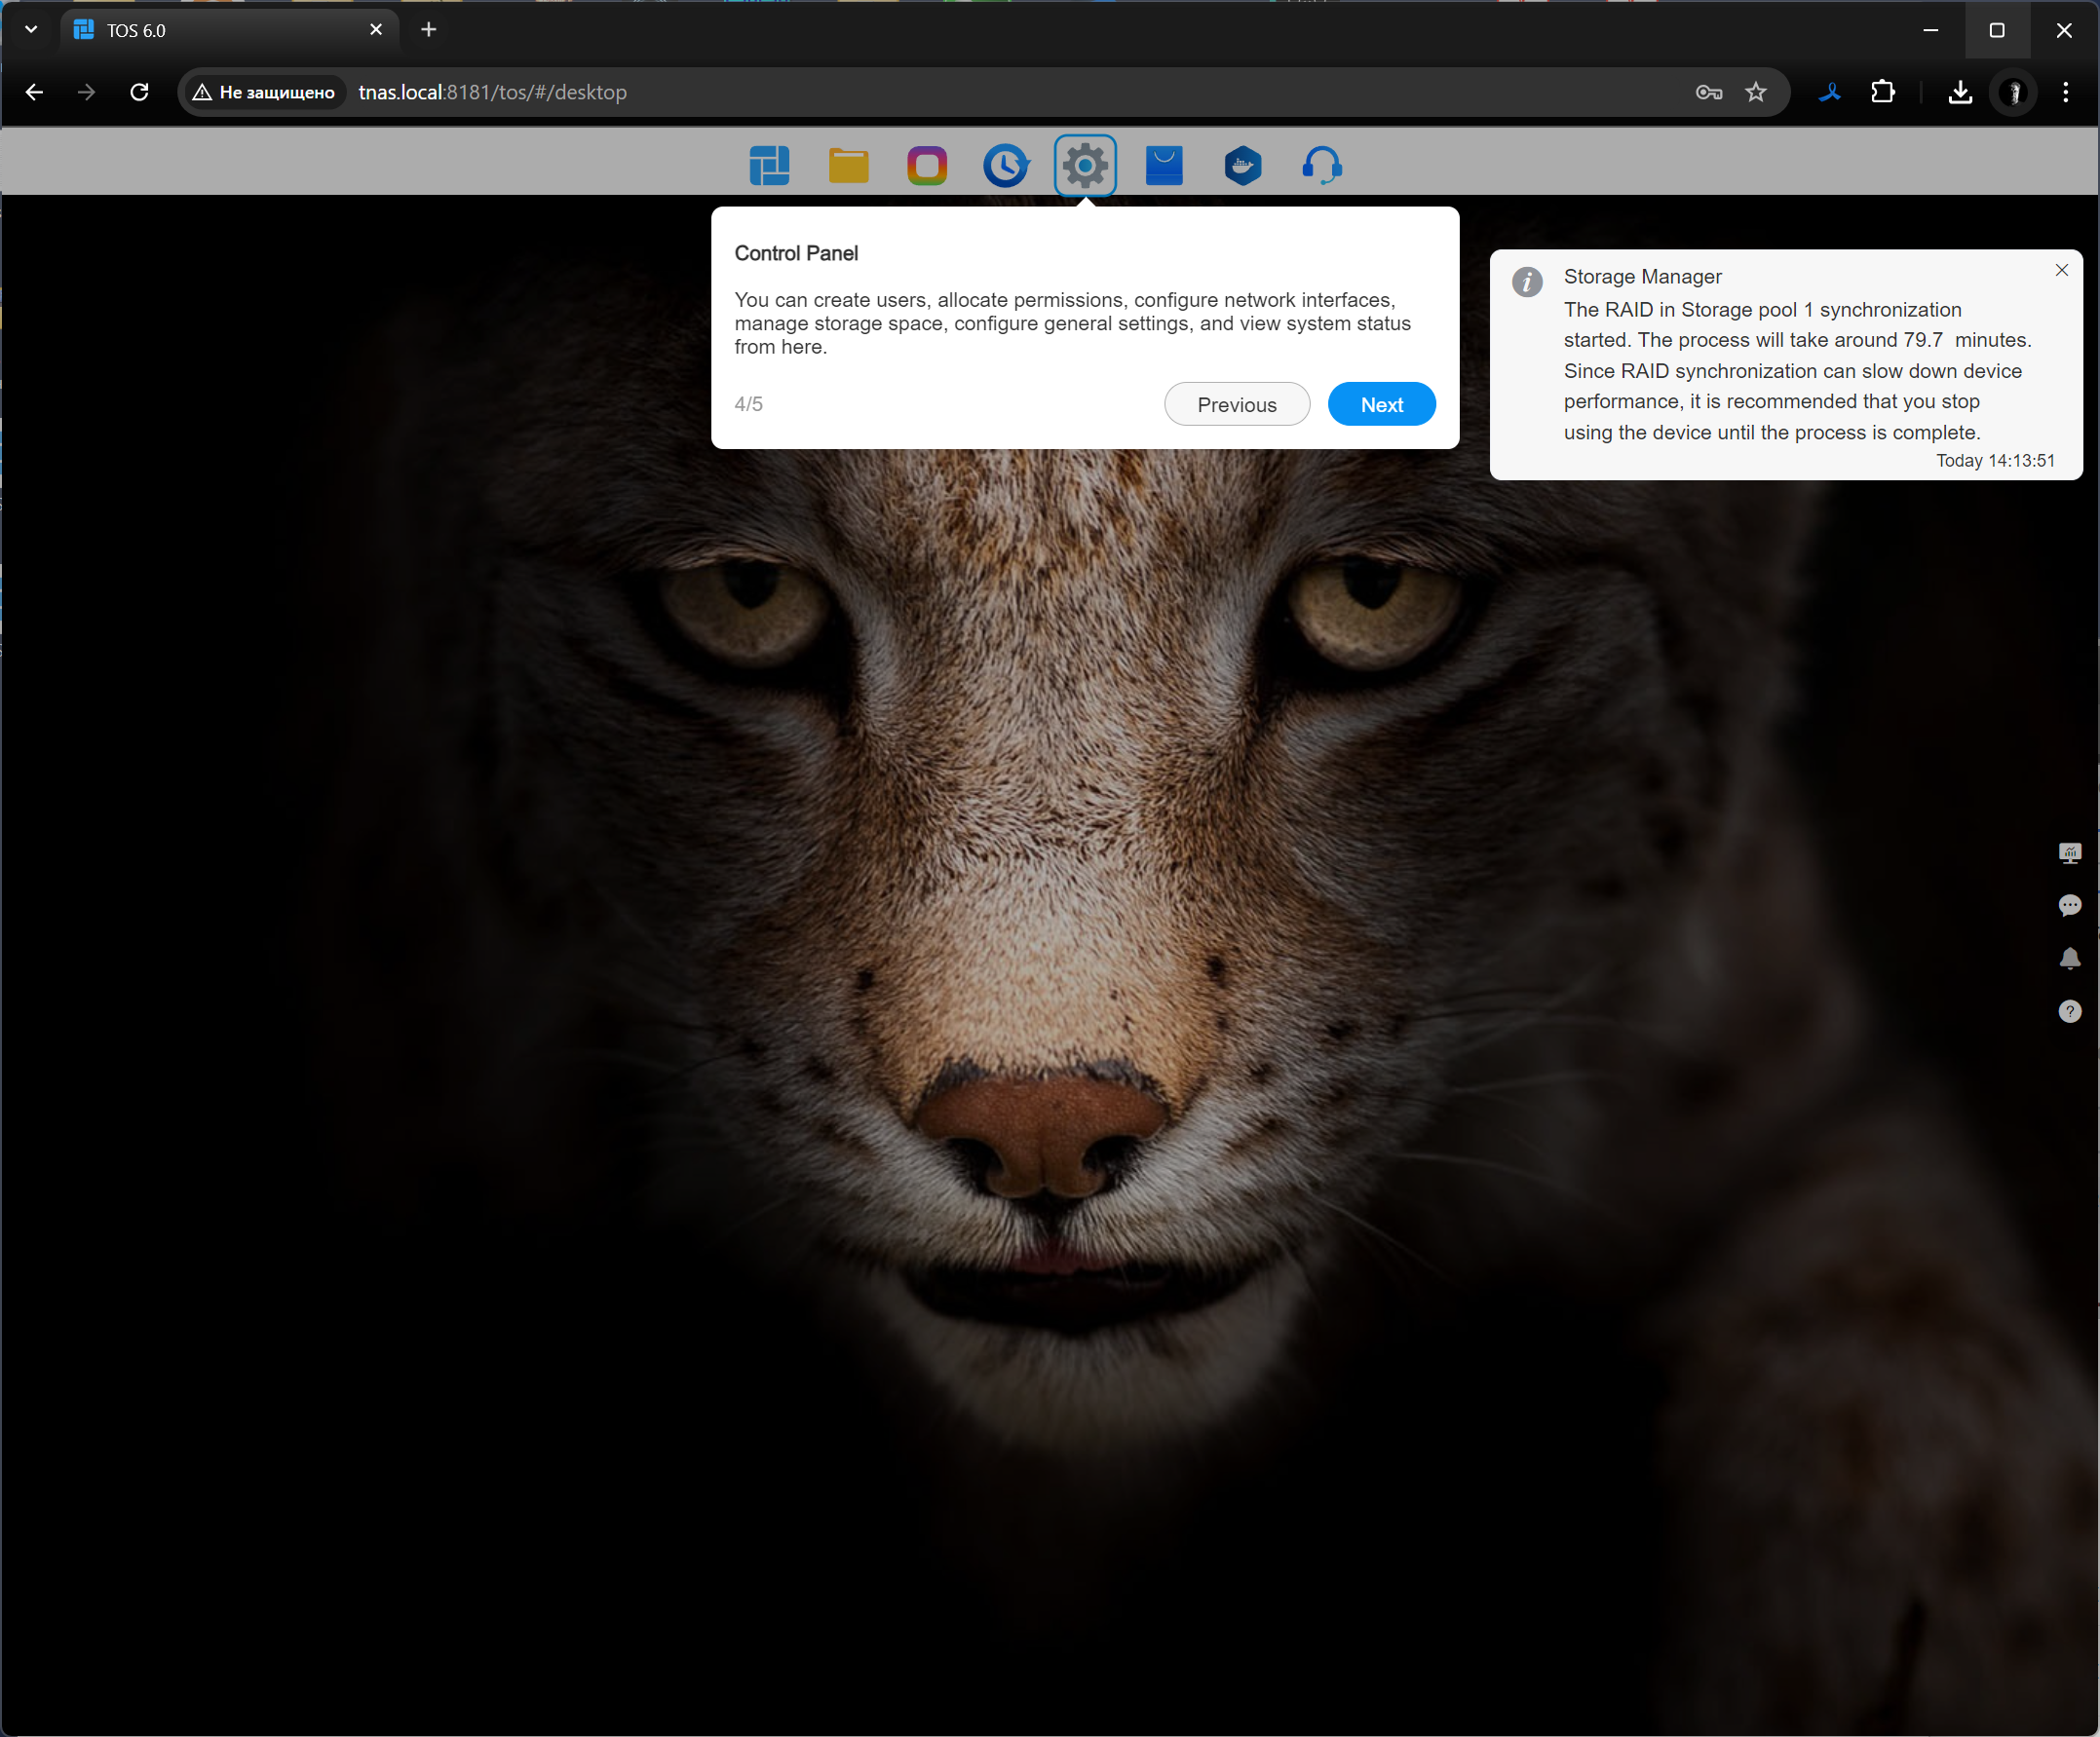
Task: Open the notifications bell sidebar icon
Action: 2069,959
